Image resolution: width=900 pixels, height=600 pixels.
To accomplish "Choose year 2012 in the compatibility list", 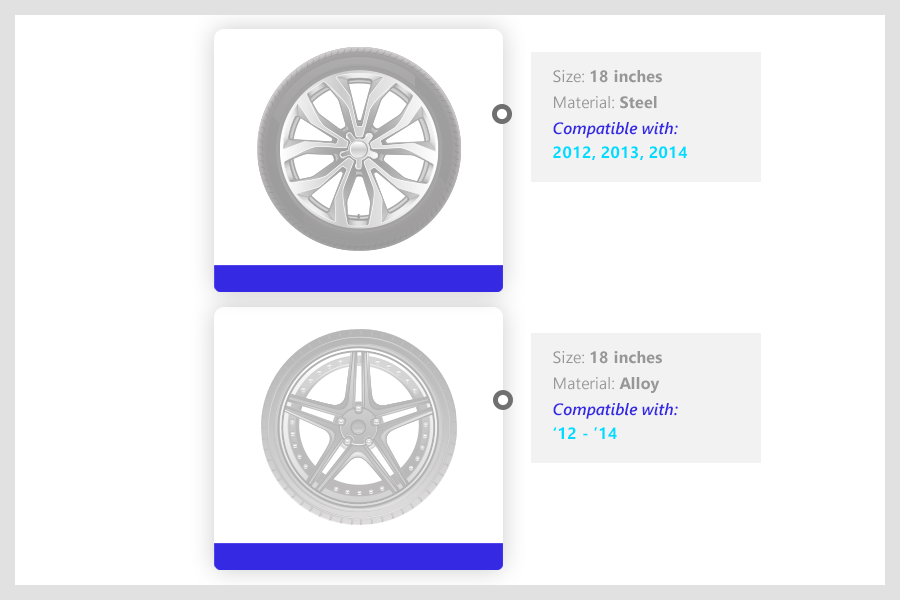I will point(571,153).
